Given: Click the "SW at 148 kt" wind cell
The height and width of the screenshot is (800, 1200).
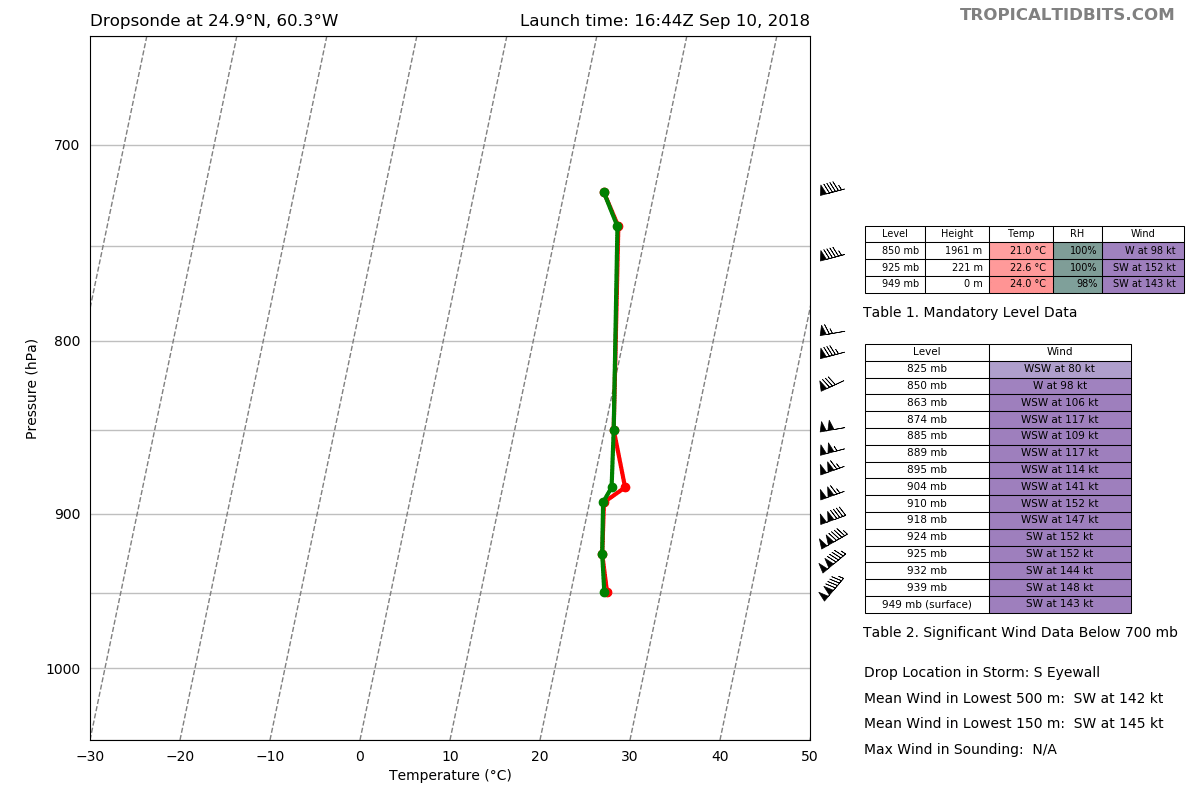Looking at the screenshot, I should coord(1060,588).
